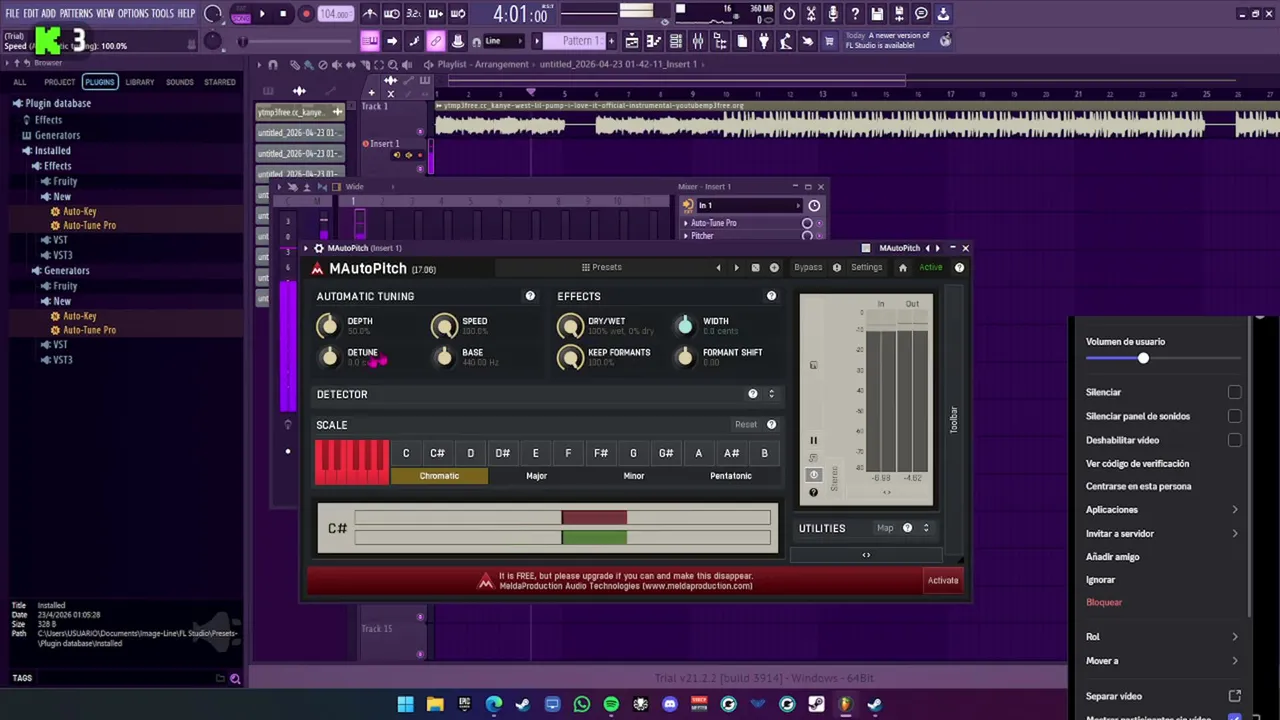Expand the VST3 folder under Installed Effects
Viewport: 1280px width, 720px height.
(62, 255)
